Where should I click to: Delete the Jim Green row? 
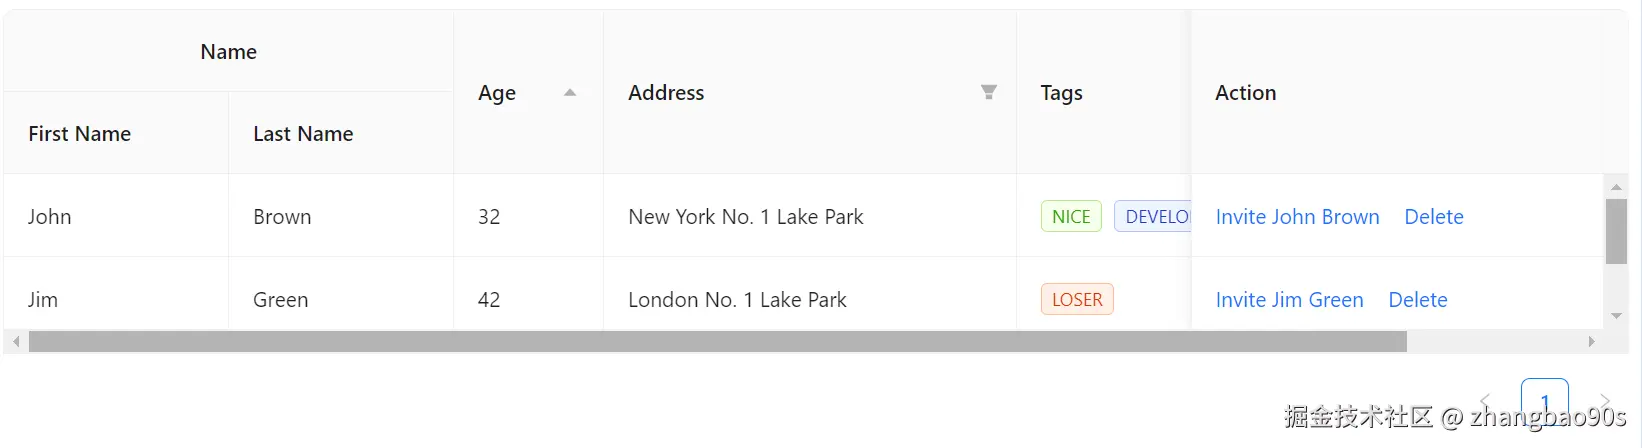(x=1417, y=300)
